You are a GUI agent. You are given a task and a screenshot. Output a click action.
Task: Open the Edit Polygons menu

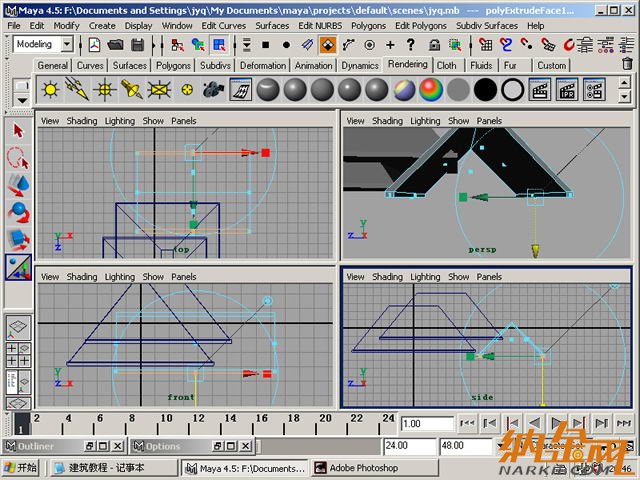(x=416, y=25)
